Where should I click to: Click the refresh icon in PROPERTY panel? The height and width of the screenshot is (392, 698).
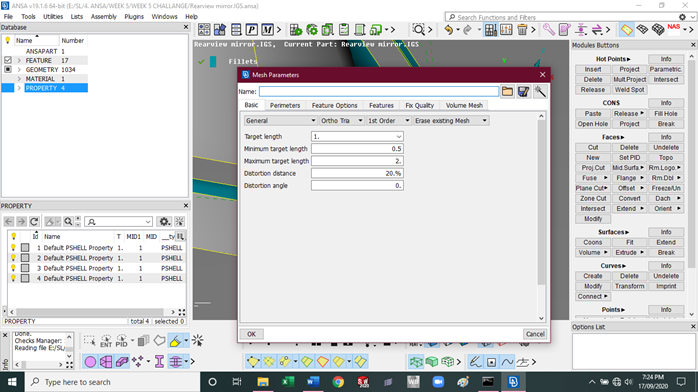tap(34, 222)
